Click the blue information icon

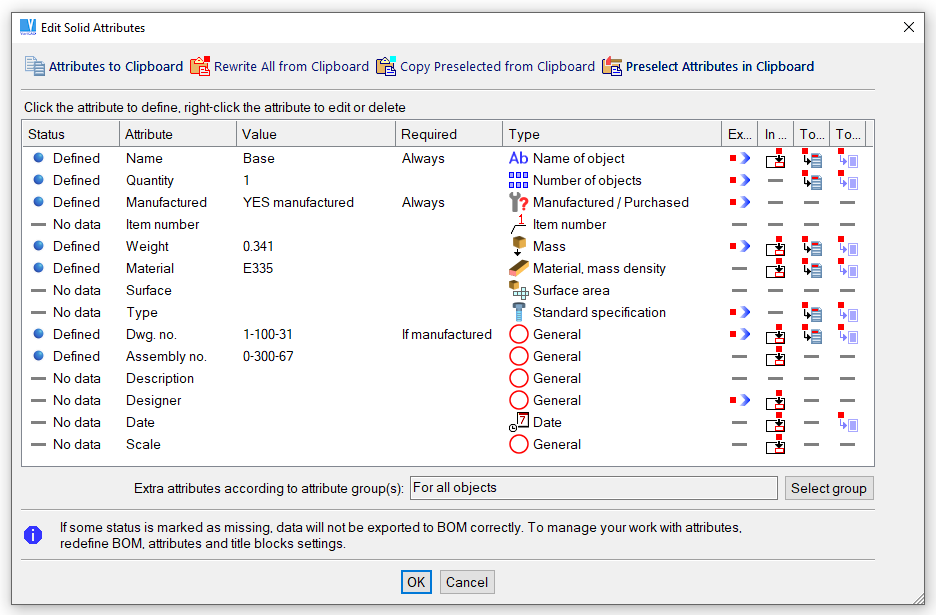[33, 535]
